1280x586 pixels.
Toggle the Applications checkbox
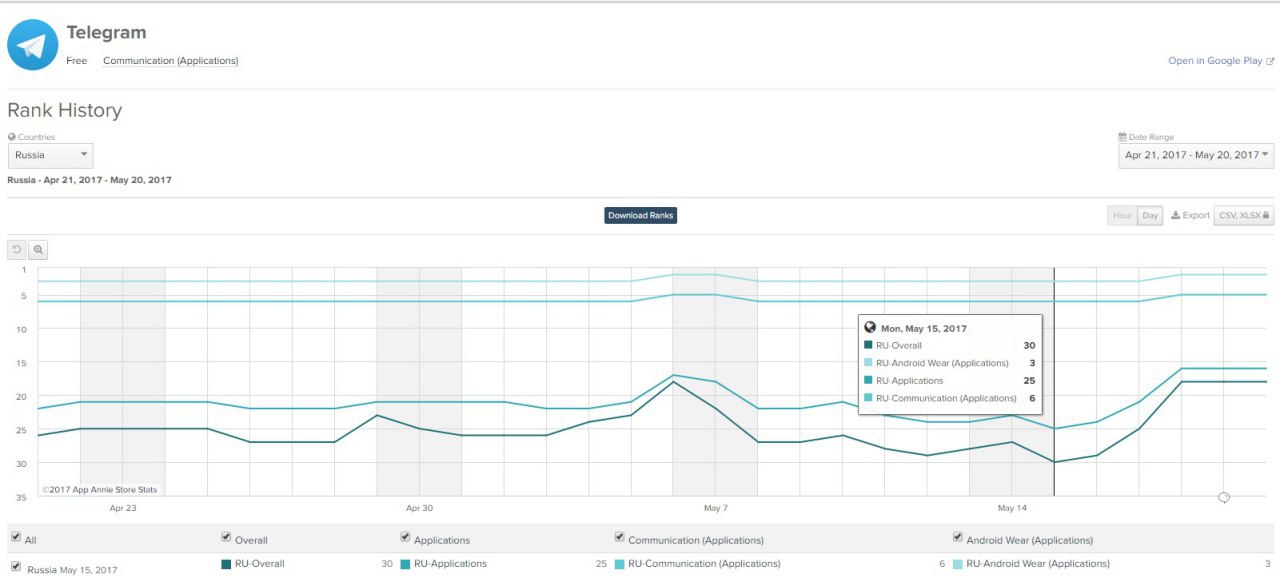[405, 537]
